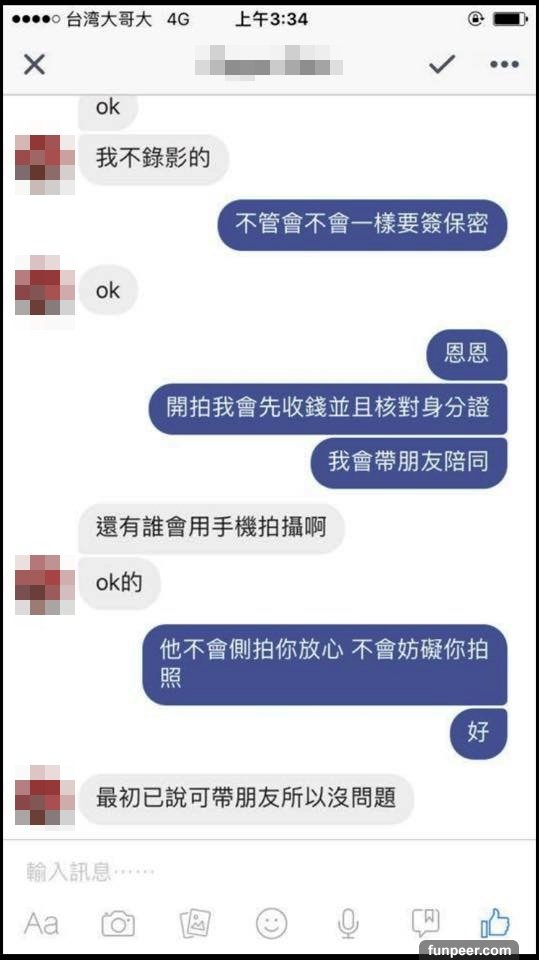Screen dimensions: 539x960
Task: Open the sticker bubble icon next to thumbs-up
Action: pyautogui.click(x=425, y=923)
